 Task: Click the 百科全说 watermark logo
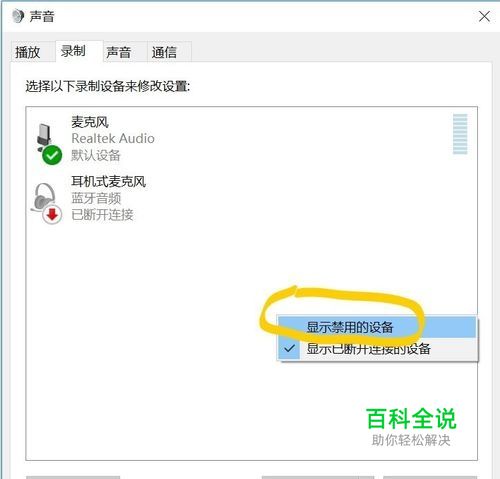[x=411, y=418]
